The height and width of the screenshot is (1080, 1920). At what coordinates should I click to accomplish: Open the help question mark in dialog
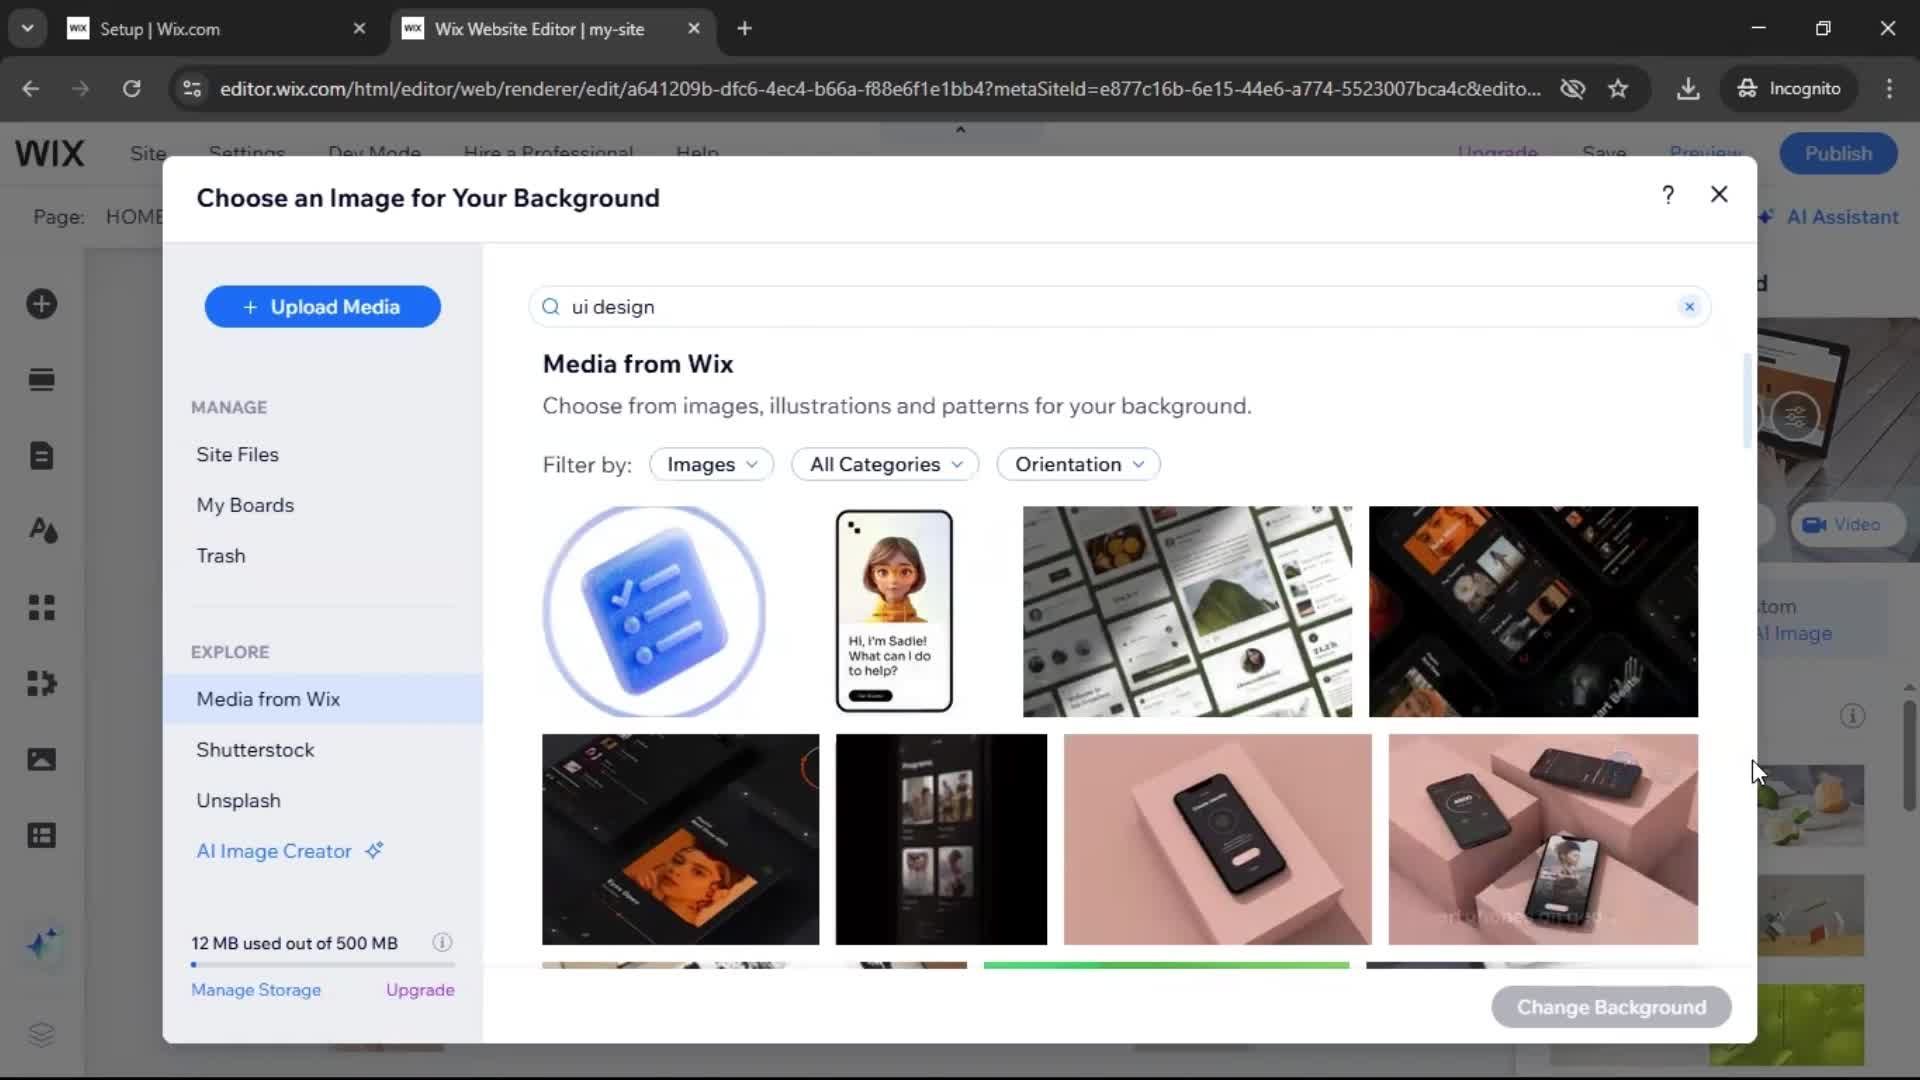coord(1667,195)
